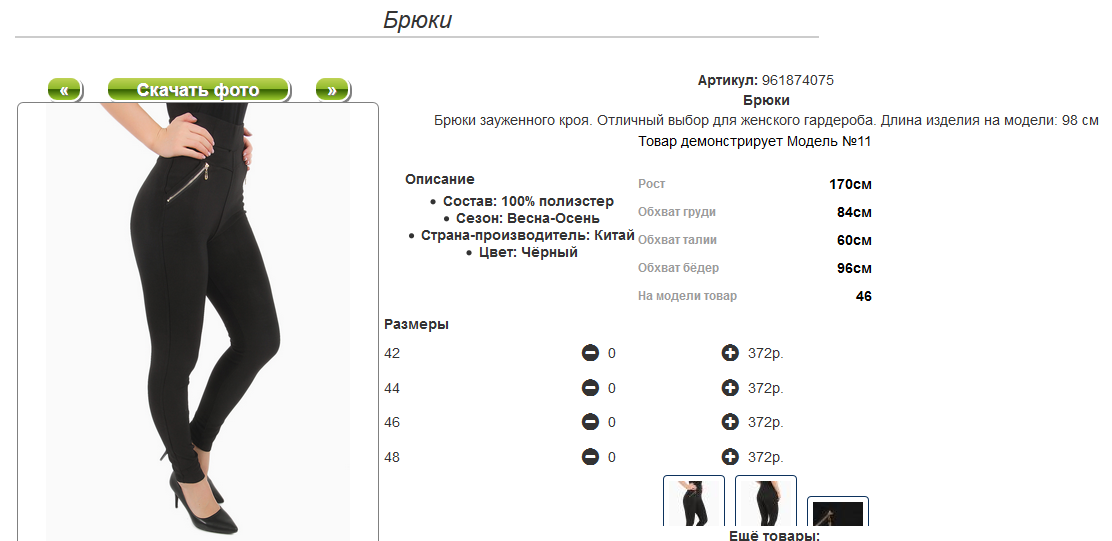Screen dimensions: 1112x541
Task: Click the size 44 label
Action: tap(392, 389)
